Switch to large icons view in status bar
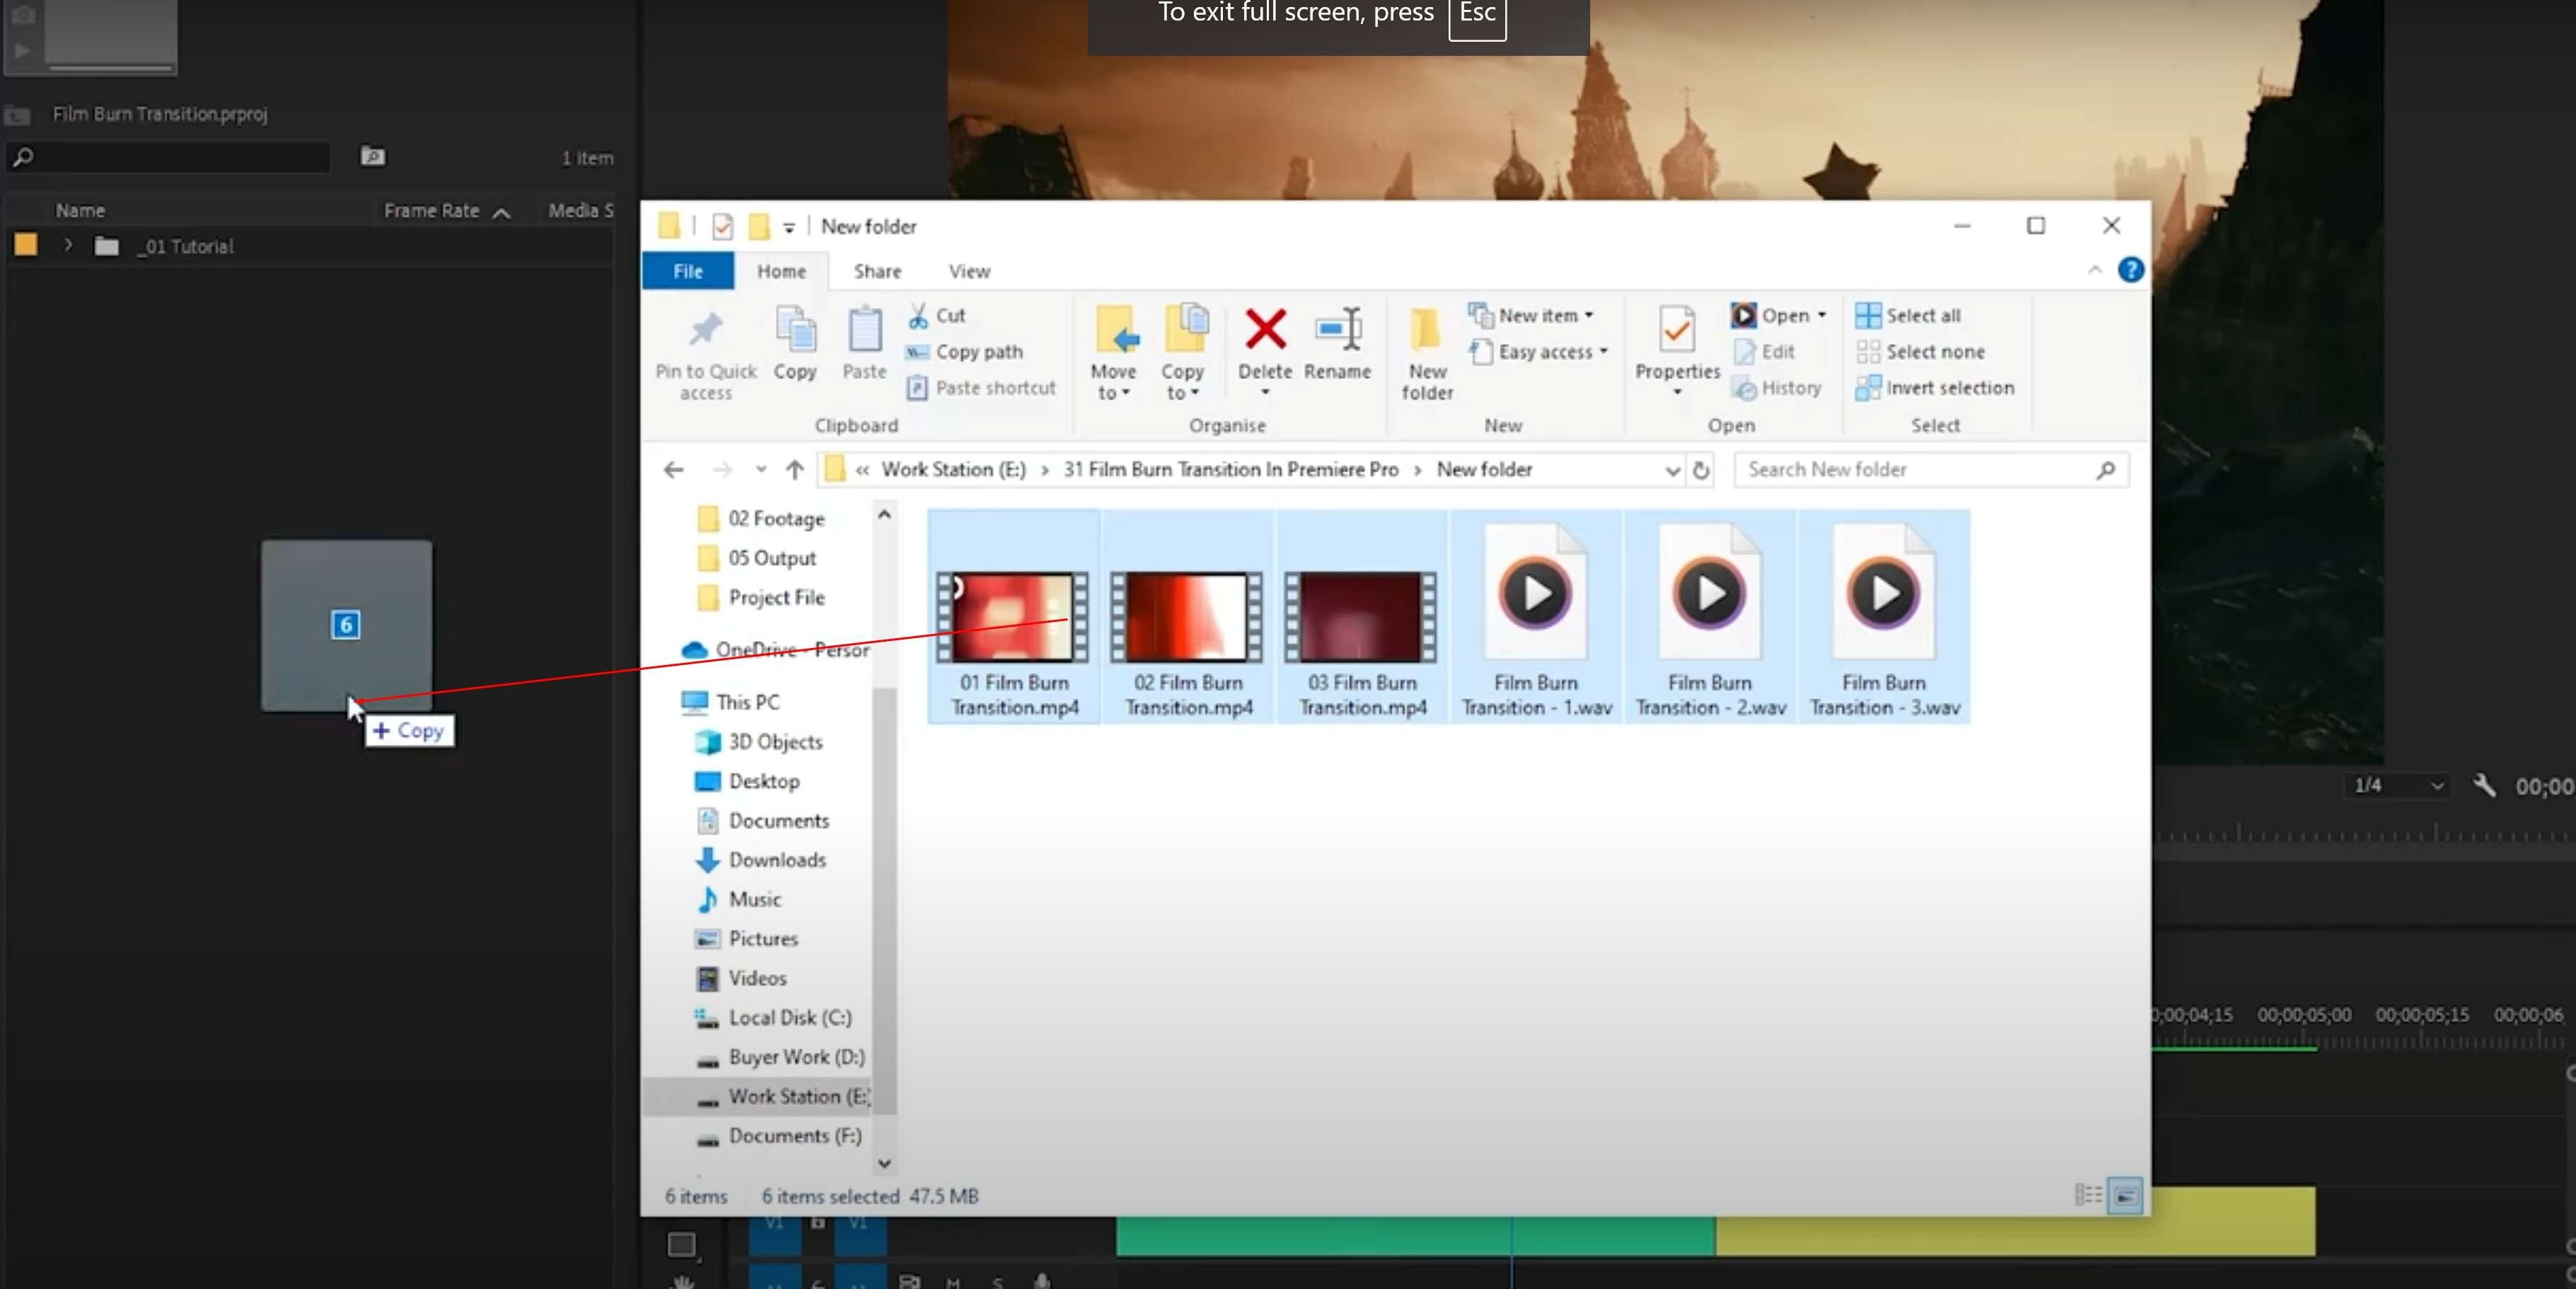The width and height of the screenshot is (2576, 1289). pos(2125,1195)
